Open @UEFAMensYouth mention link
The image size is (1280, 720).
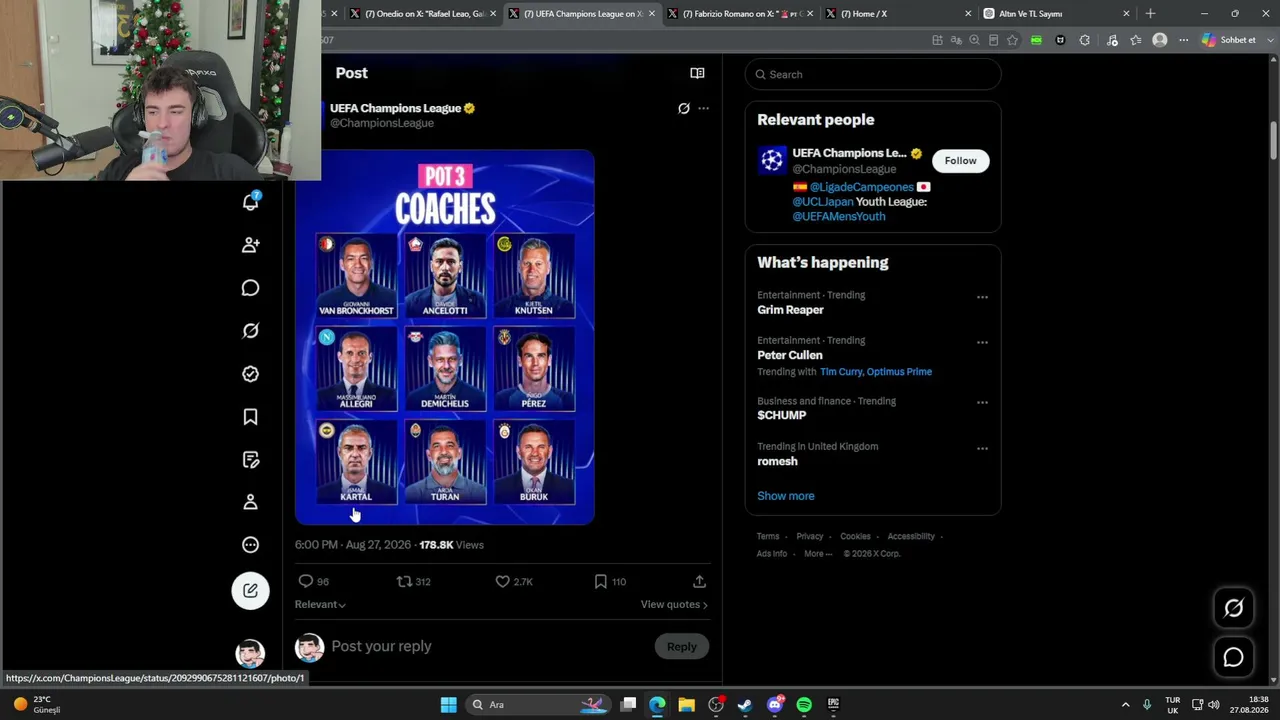pyautogui.click(x=839, y=216)
